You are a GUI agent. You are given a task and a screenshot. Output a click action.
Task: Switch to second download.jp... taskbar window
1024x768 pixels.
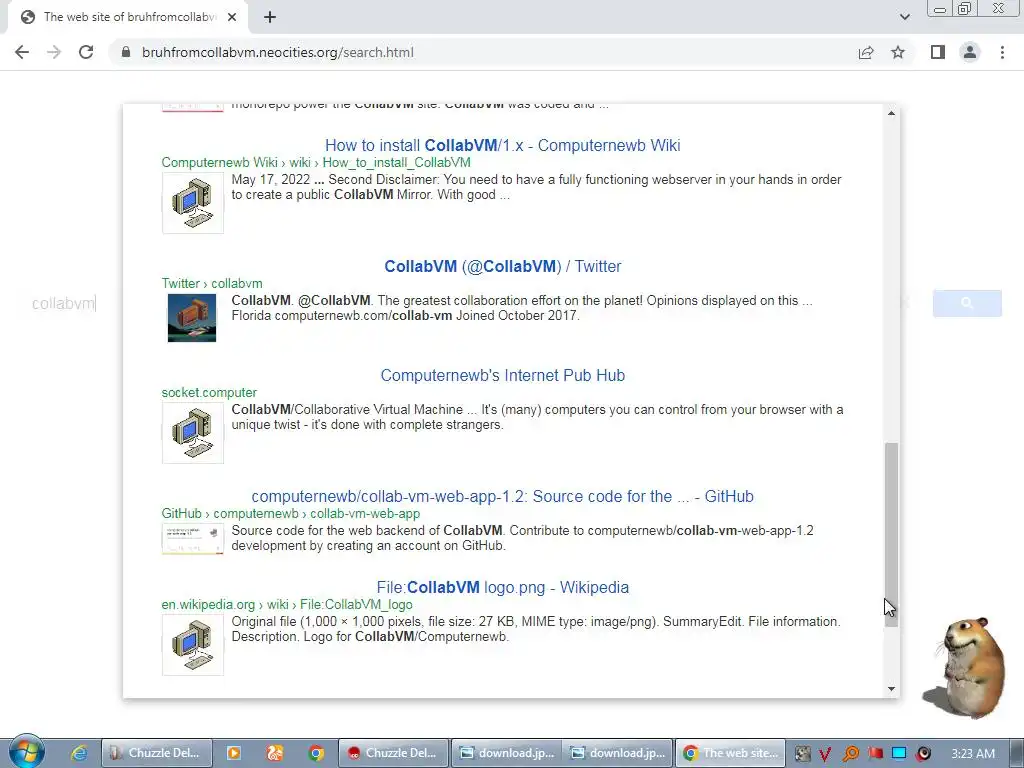pyautogui.click(x=618, y=753)
